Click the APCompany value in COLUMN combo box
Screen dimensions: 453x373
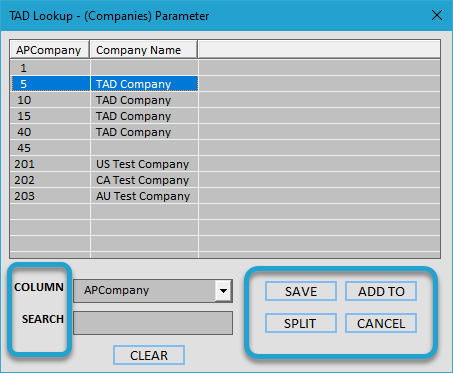pos(116,290)
